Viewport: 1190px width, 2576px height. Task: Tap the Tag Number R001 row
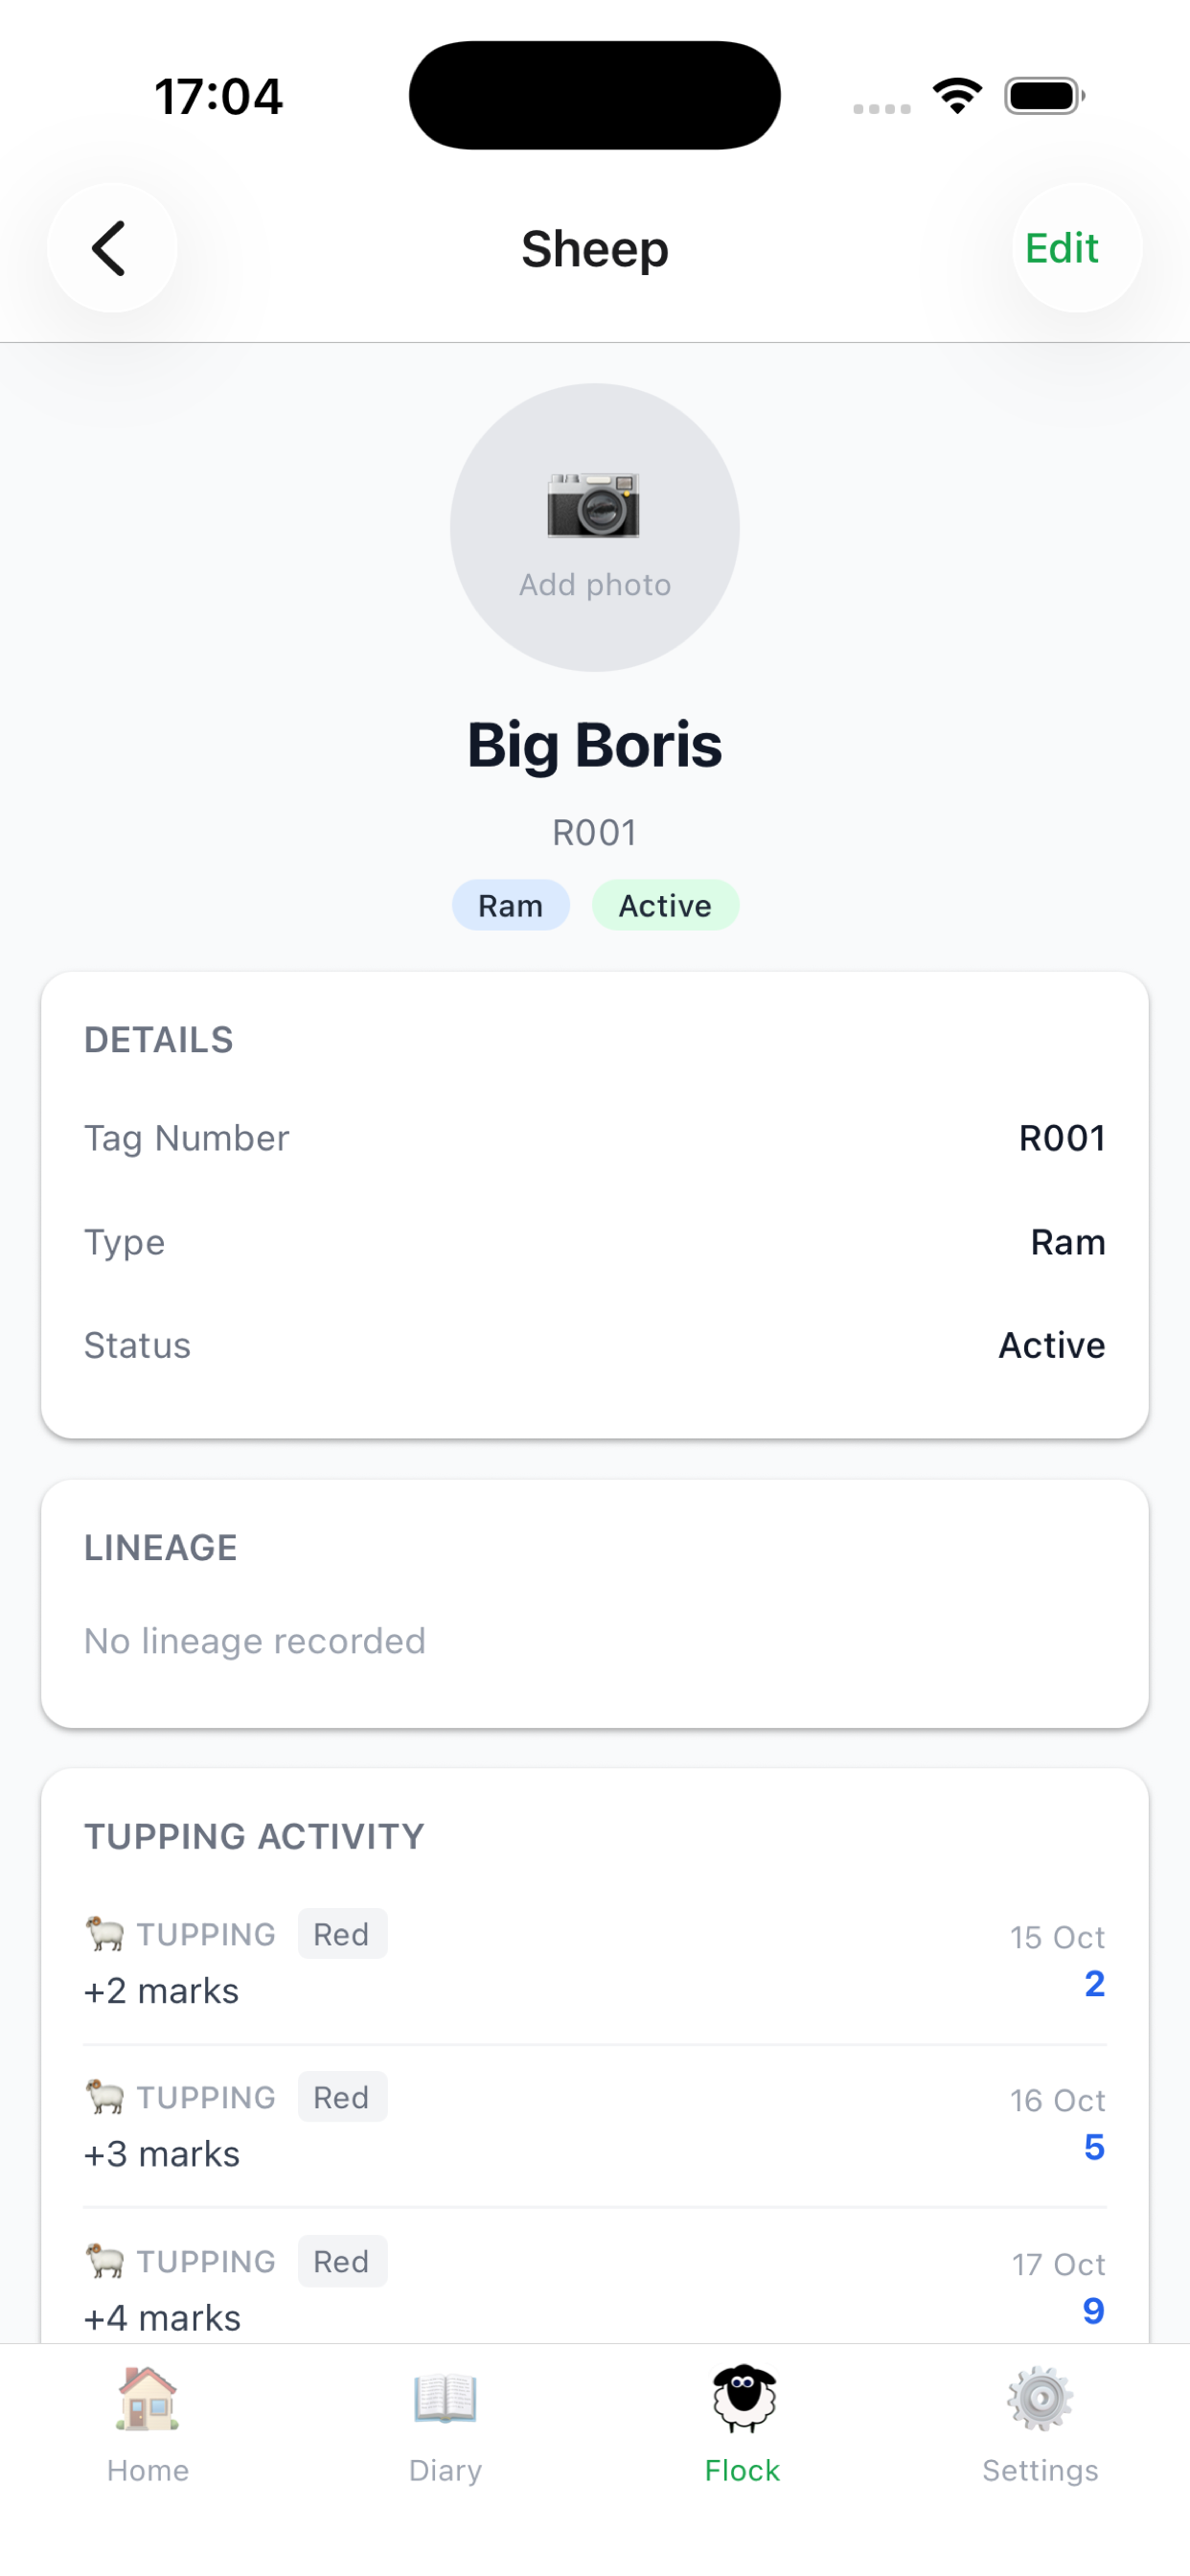click(595, 1138)
